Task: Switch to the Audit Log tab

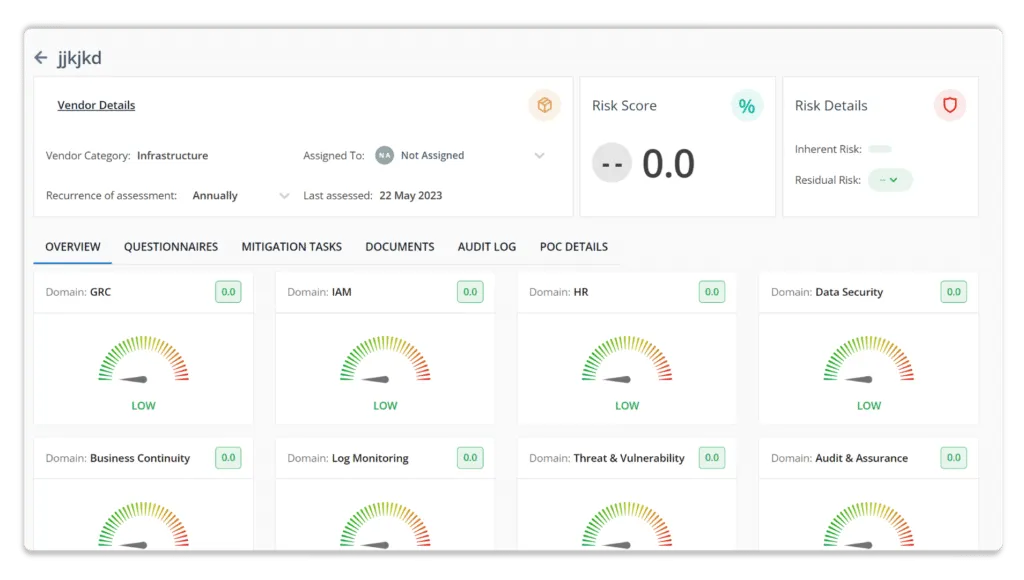Action: tap(487, 247)
